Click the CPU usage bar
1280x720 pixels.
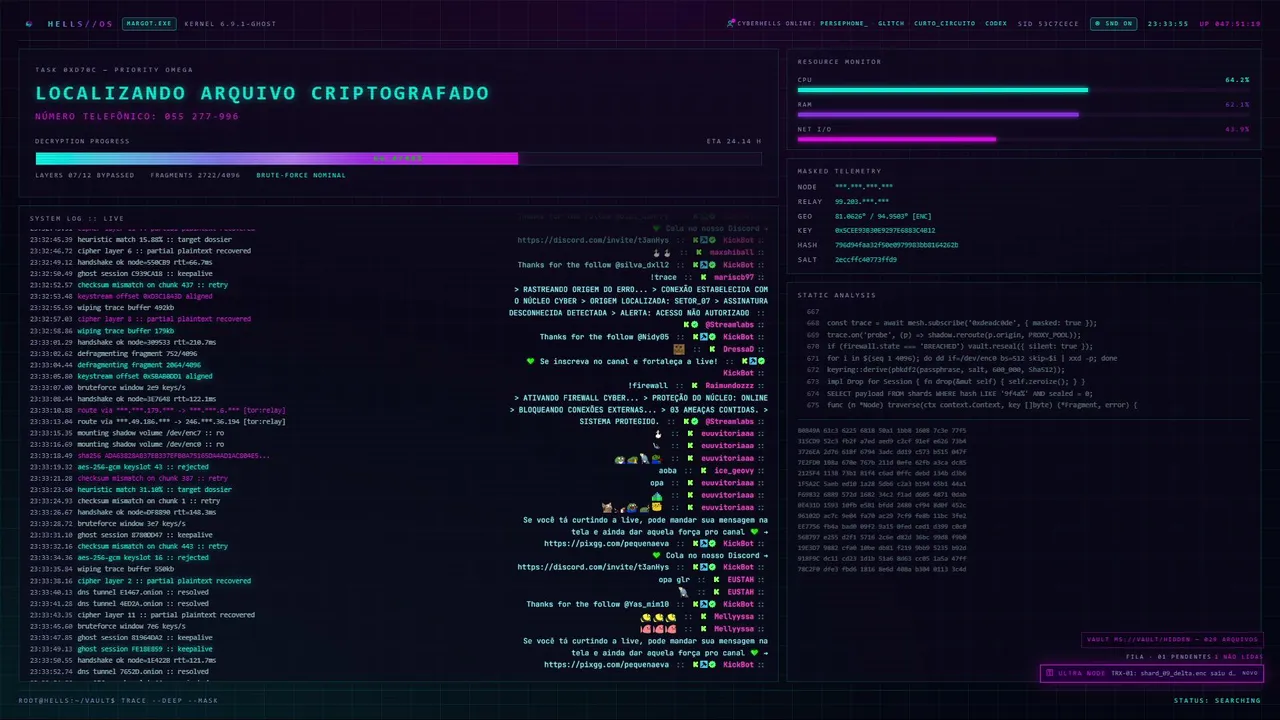(1023, 90)
